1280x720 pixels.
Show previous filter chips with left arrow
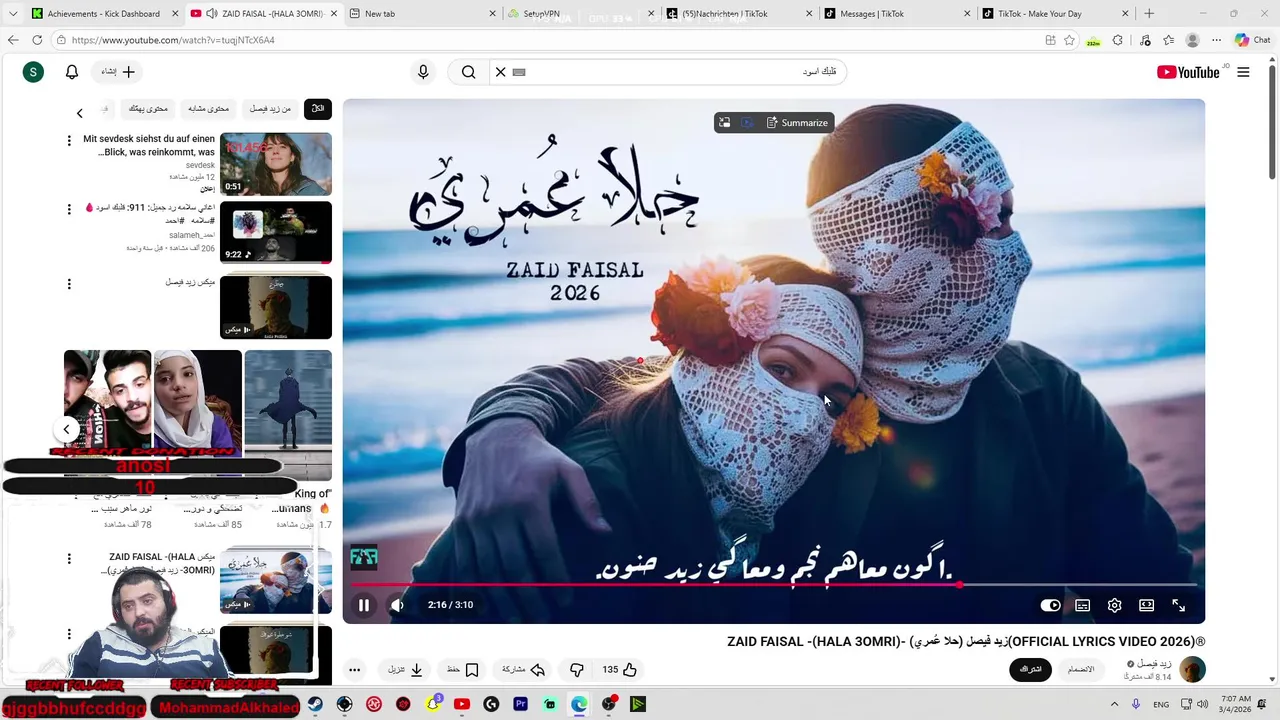(x=79, y=113)
